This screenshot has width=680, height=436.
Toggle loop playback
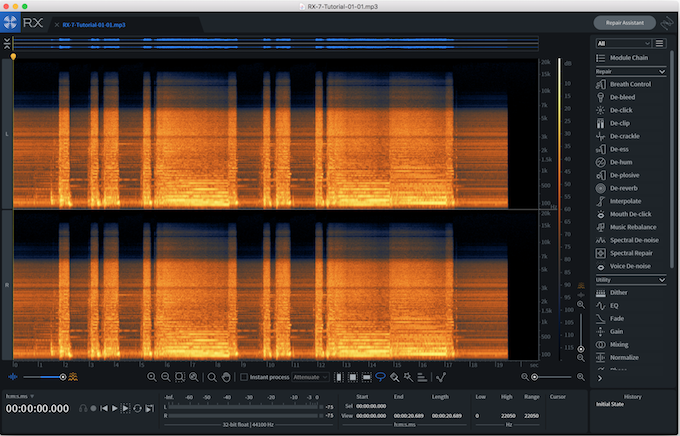click(137, 409)
